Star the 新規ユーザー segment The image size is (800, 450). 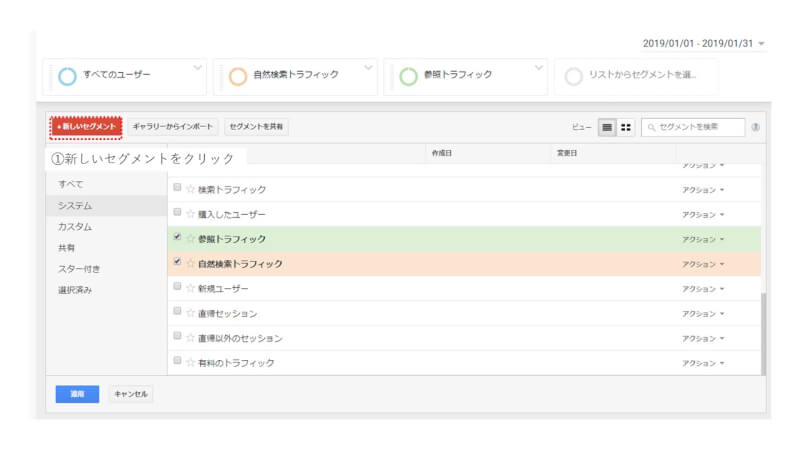[x=190, y=288]
